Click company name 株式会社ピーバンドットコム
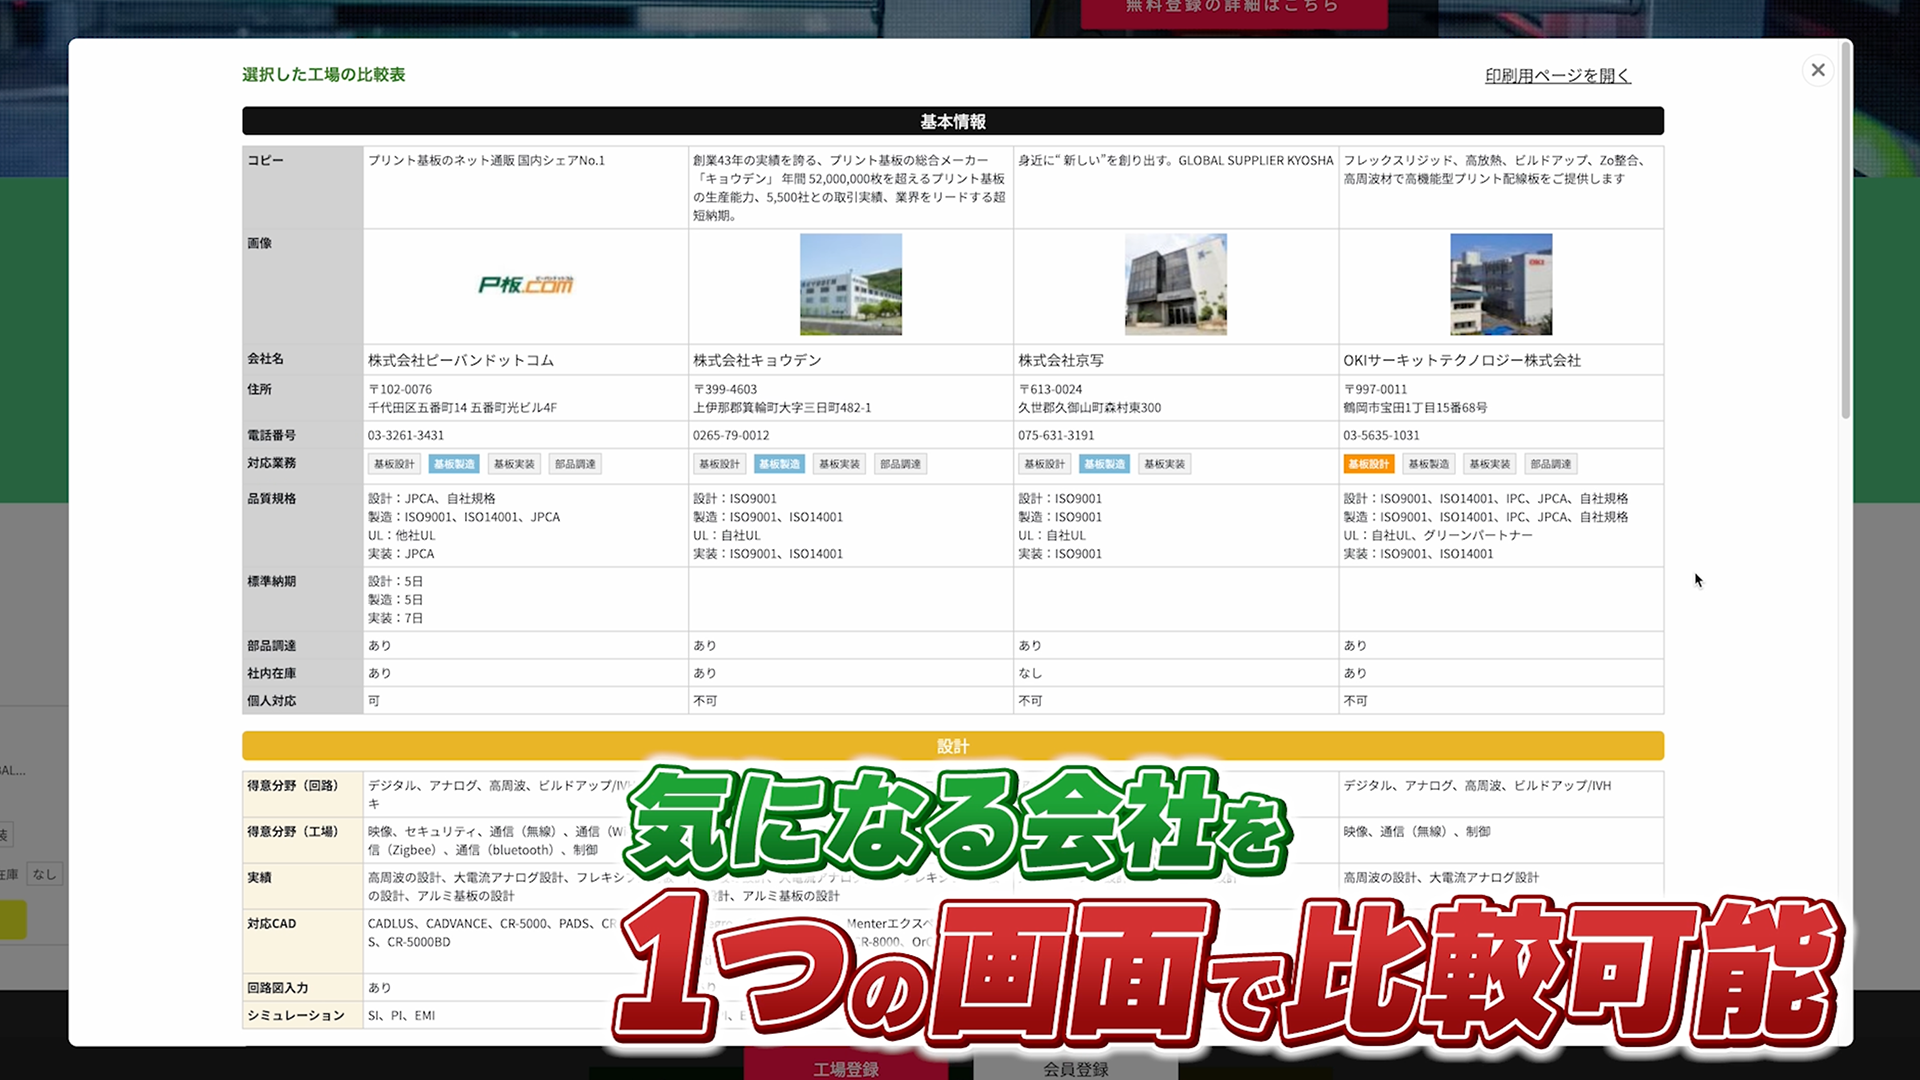This screenshot has height=1080, width=1920. (460, 360)
